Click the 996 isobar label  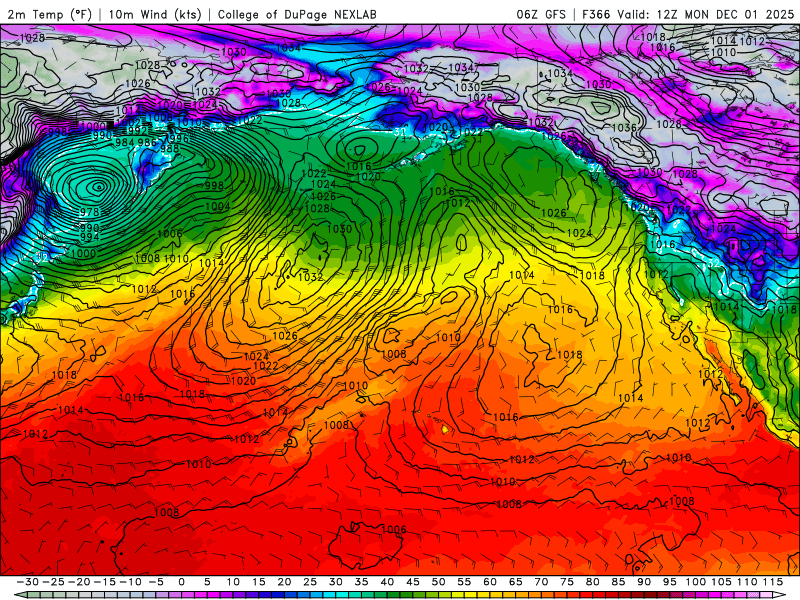coord(179,138)
